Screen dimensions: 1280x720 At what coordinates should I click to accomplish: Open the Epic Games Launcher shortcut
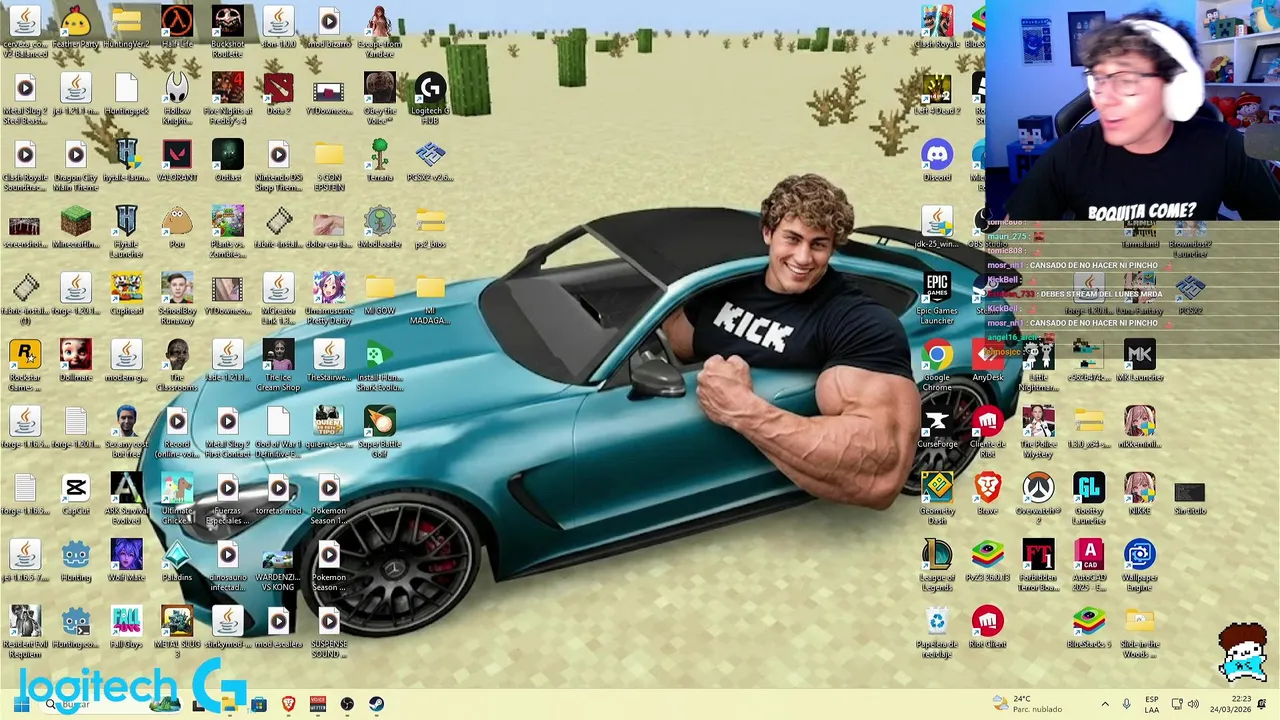[937, 297]
